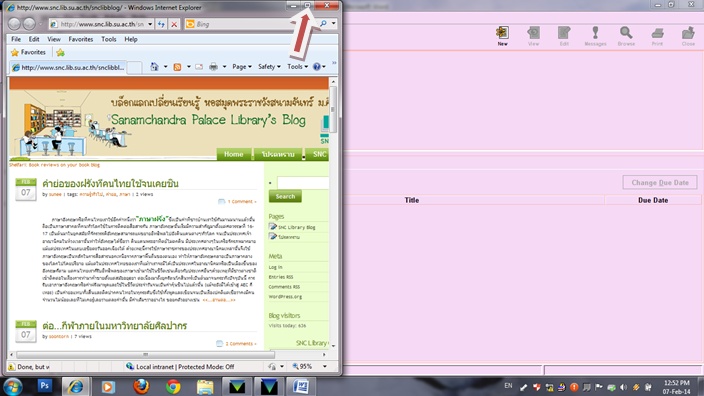Open the zoom level 95% dropdown
This screenshot has height=396, width=704.
click(x=325, y=366)
